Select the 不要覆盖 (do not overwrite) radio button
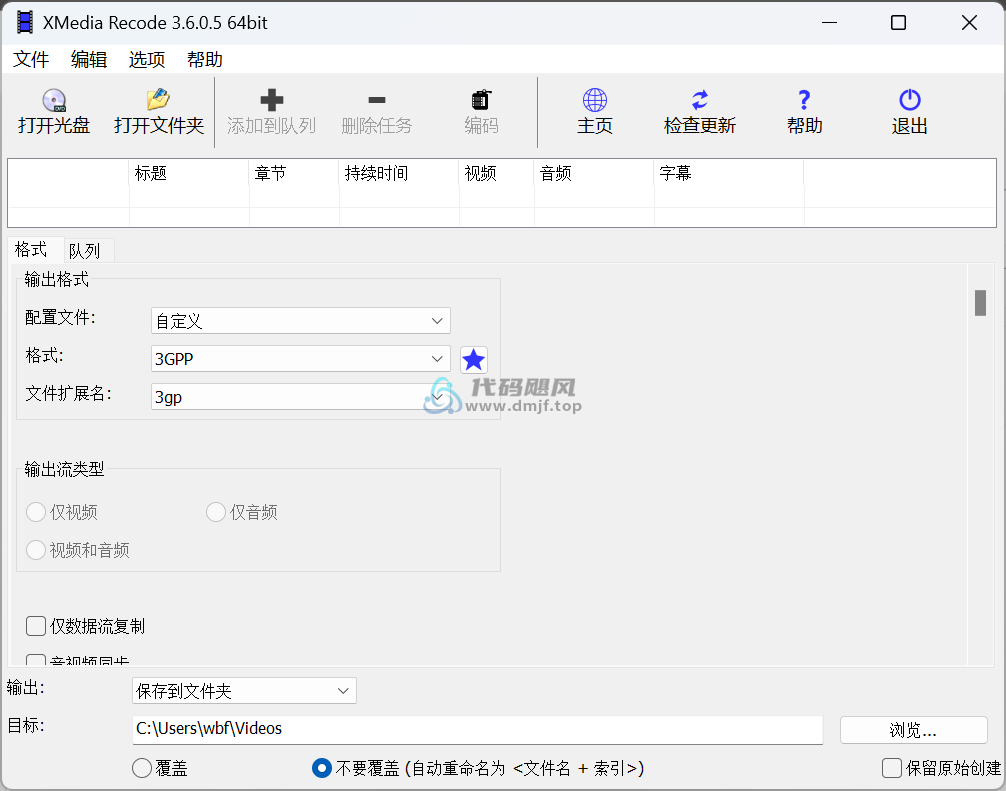Screen dimensions: 1006x791 (x=321, y=768)
